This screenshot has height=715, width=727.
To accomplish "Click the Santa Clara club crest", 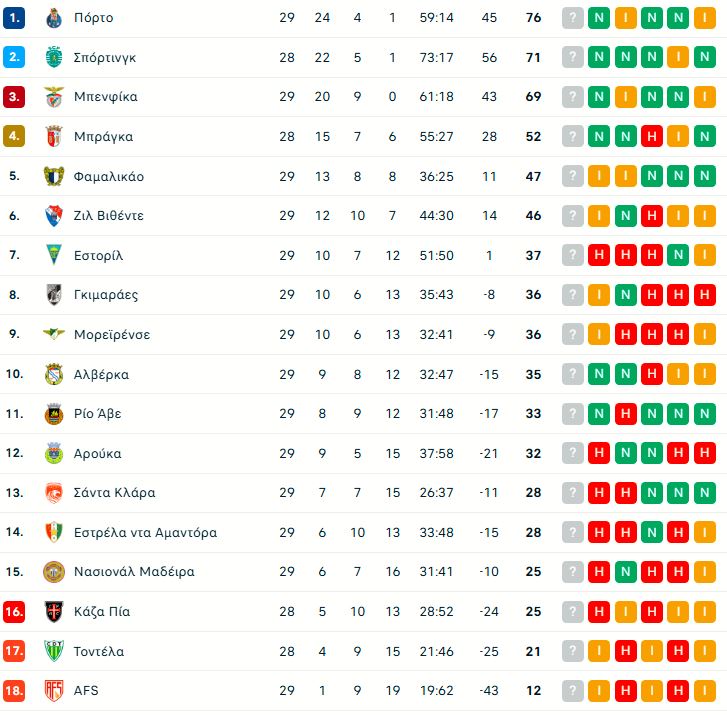I will coord(54,493).
